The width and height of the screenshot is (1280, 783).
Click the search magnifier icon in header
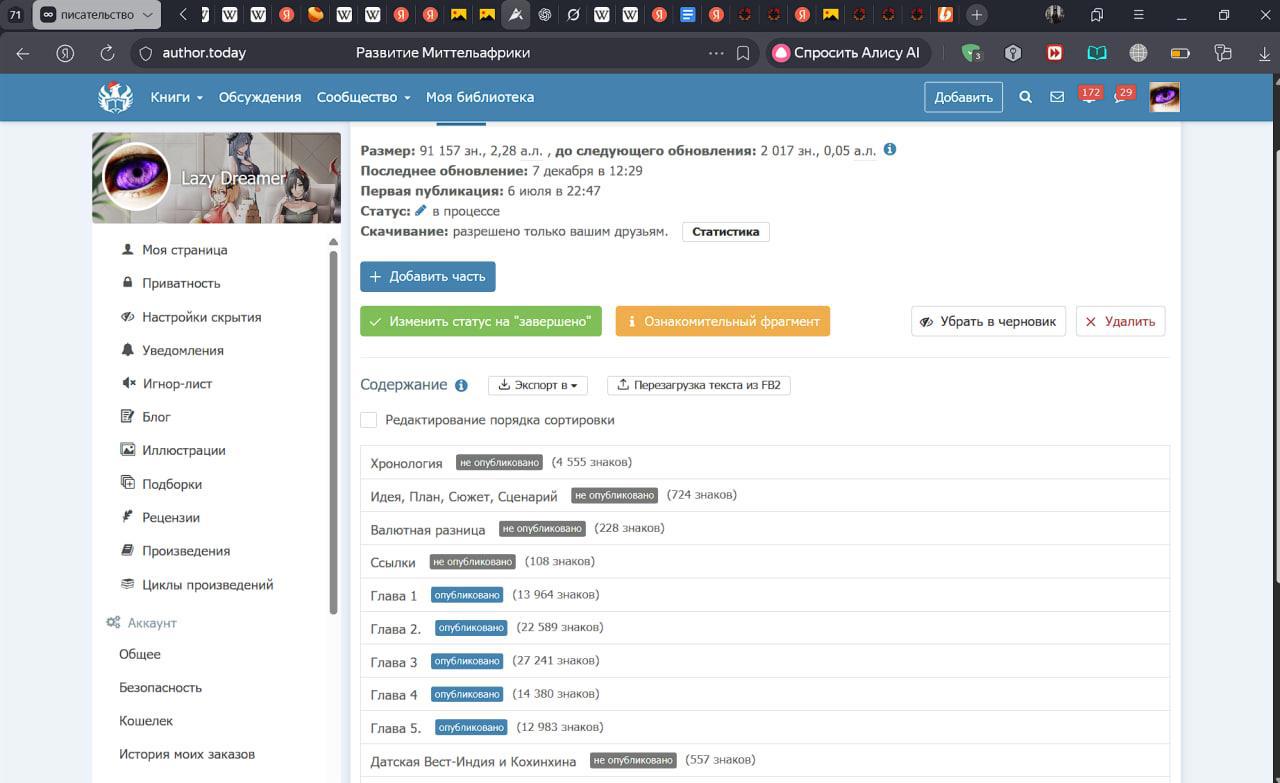click(x=1025, y=97)
